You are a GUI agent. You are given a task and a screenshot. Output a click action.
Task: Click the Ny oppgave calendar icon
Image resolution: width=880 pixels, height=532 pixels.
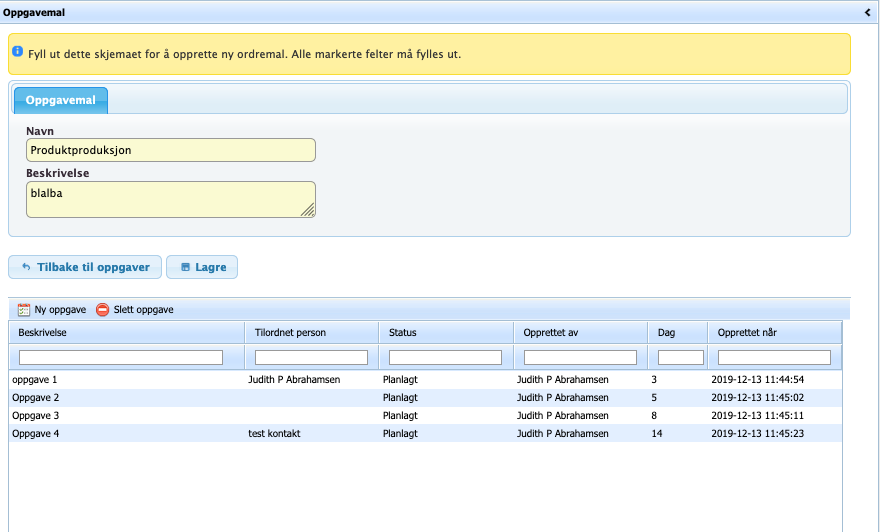pyautogui.click(x=24, y=310)
